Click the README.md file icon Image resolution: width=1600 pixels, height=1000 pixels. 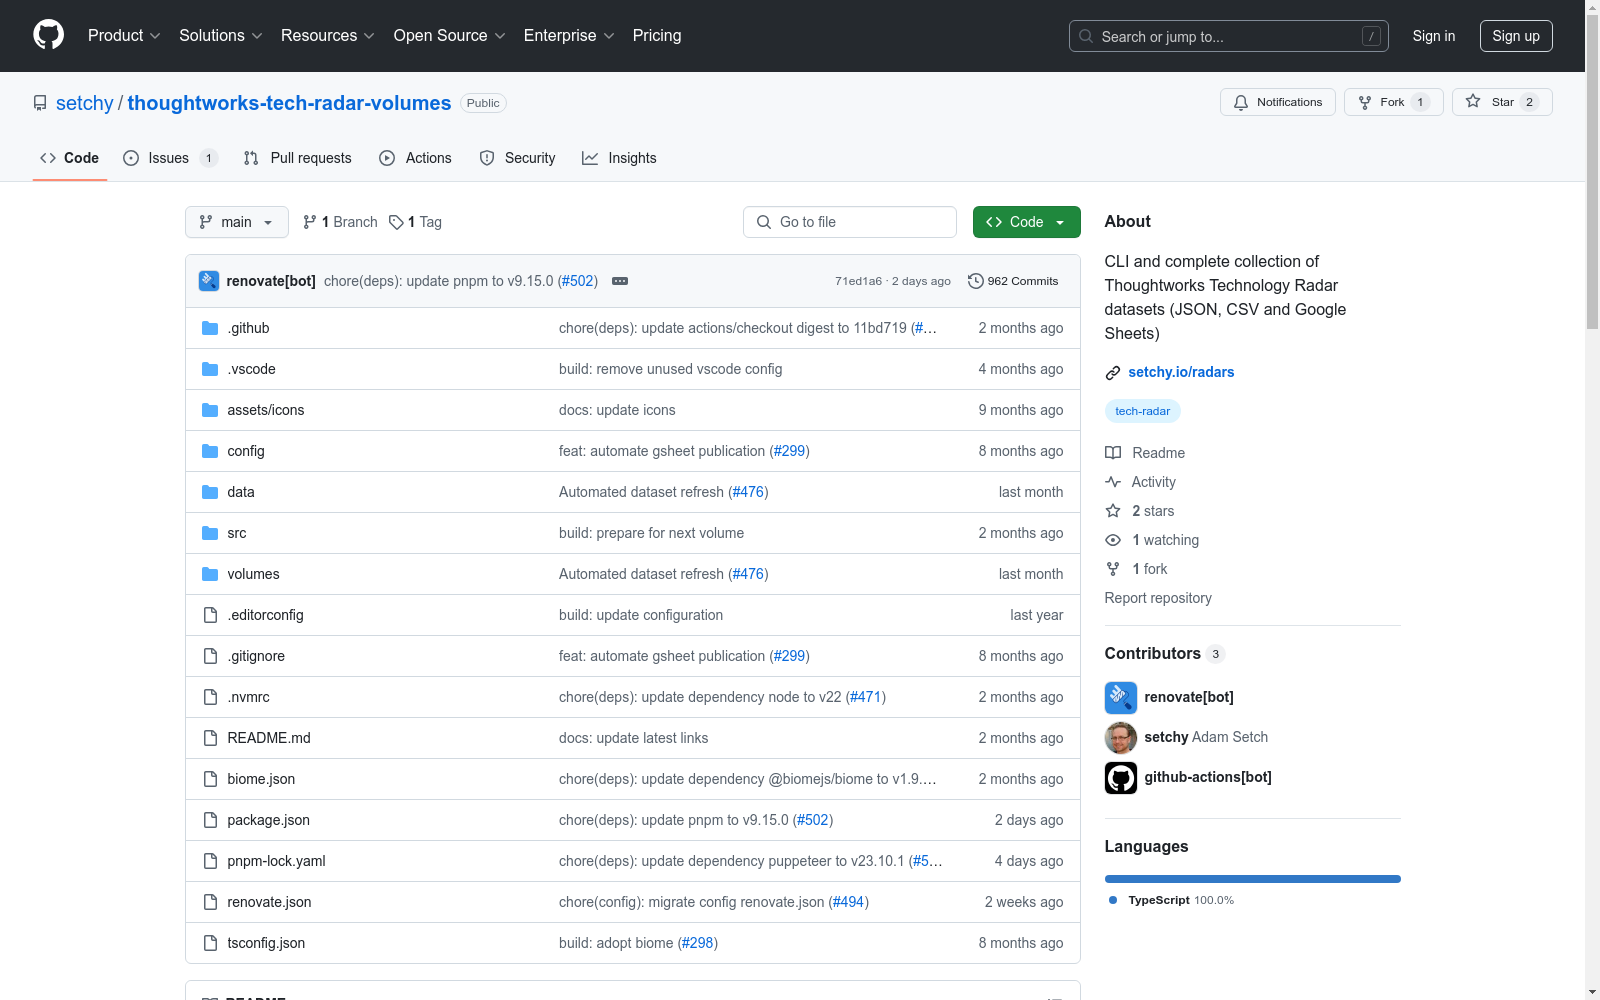tap(210, 738)
